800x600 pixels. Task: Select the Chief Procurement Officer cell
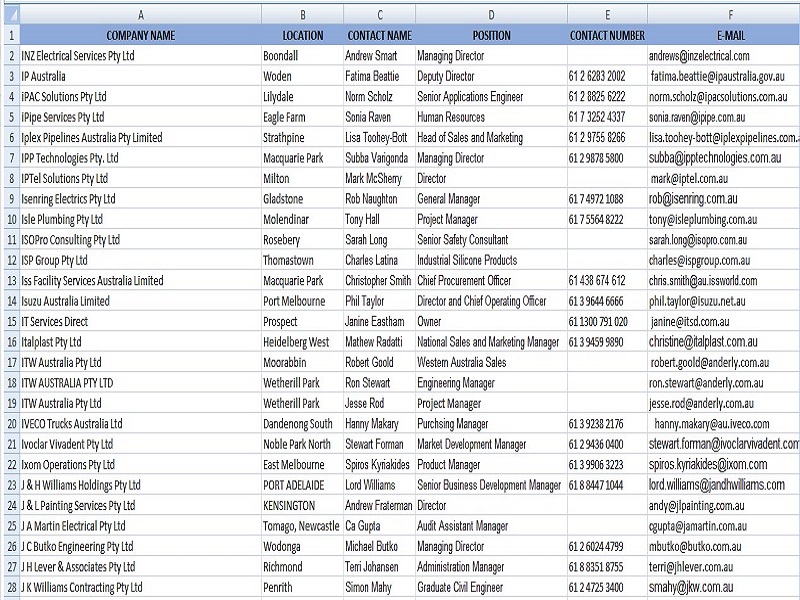pyautogui.click(x=491, y=281)
